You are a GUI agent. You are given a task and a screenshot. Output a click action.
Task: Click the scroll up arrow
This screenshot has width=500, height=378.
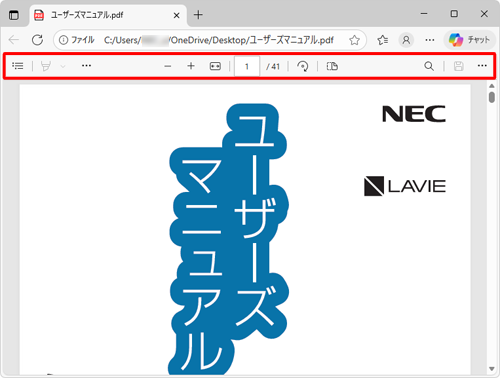point(492,86)
